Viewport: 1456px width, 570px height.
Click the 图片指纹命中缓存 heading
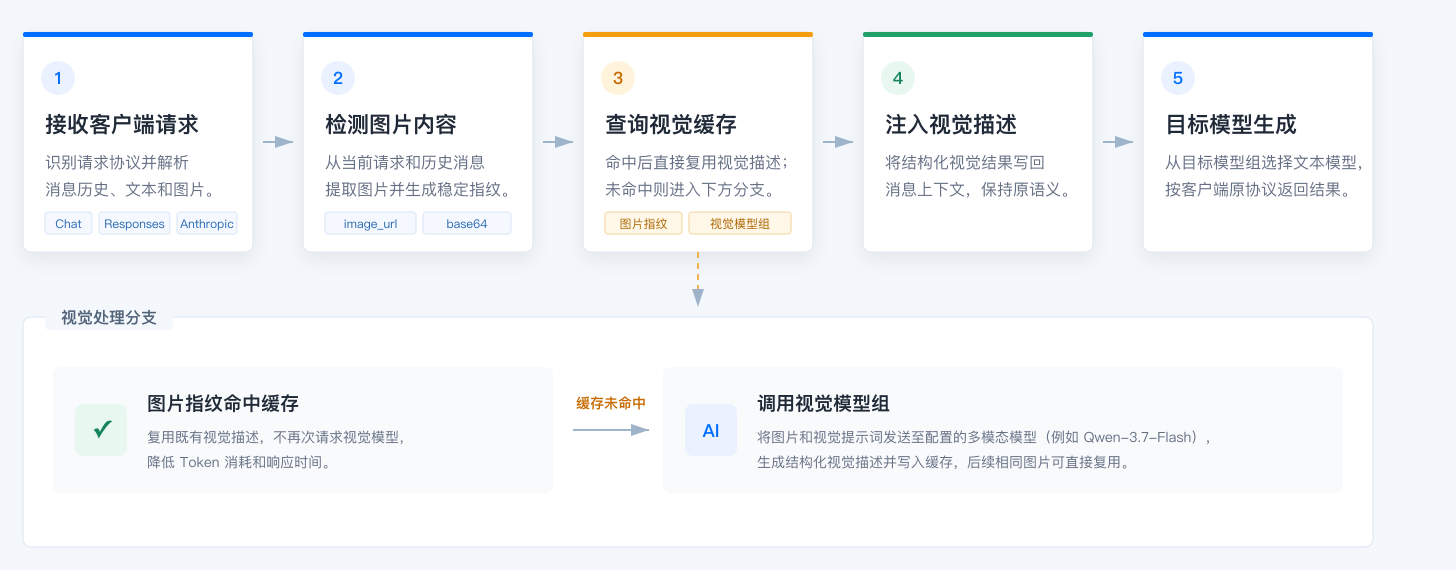223,404
